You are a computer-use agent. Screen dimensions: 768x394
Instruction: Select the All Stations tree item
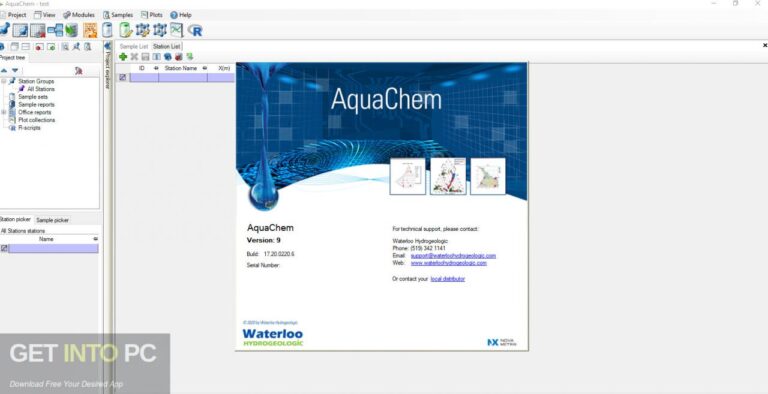coord(41,89)
